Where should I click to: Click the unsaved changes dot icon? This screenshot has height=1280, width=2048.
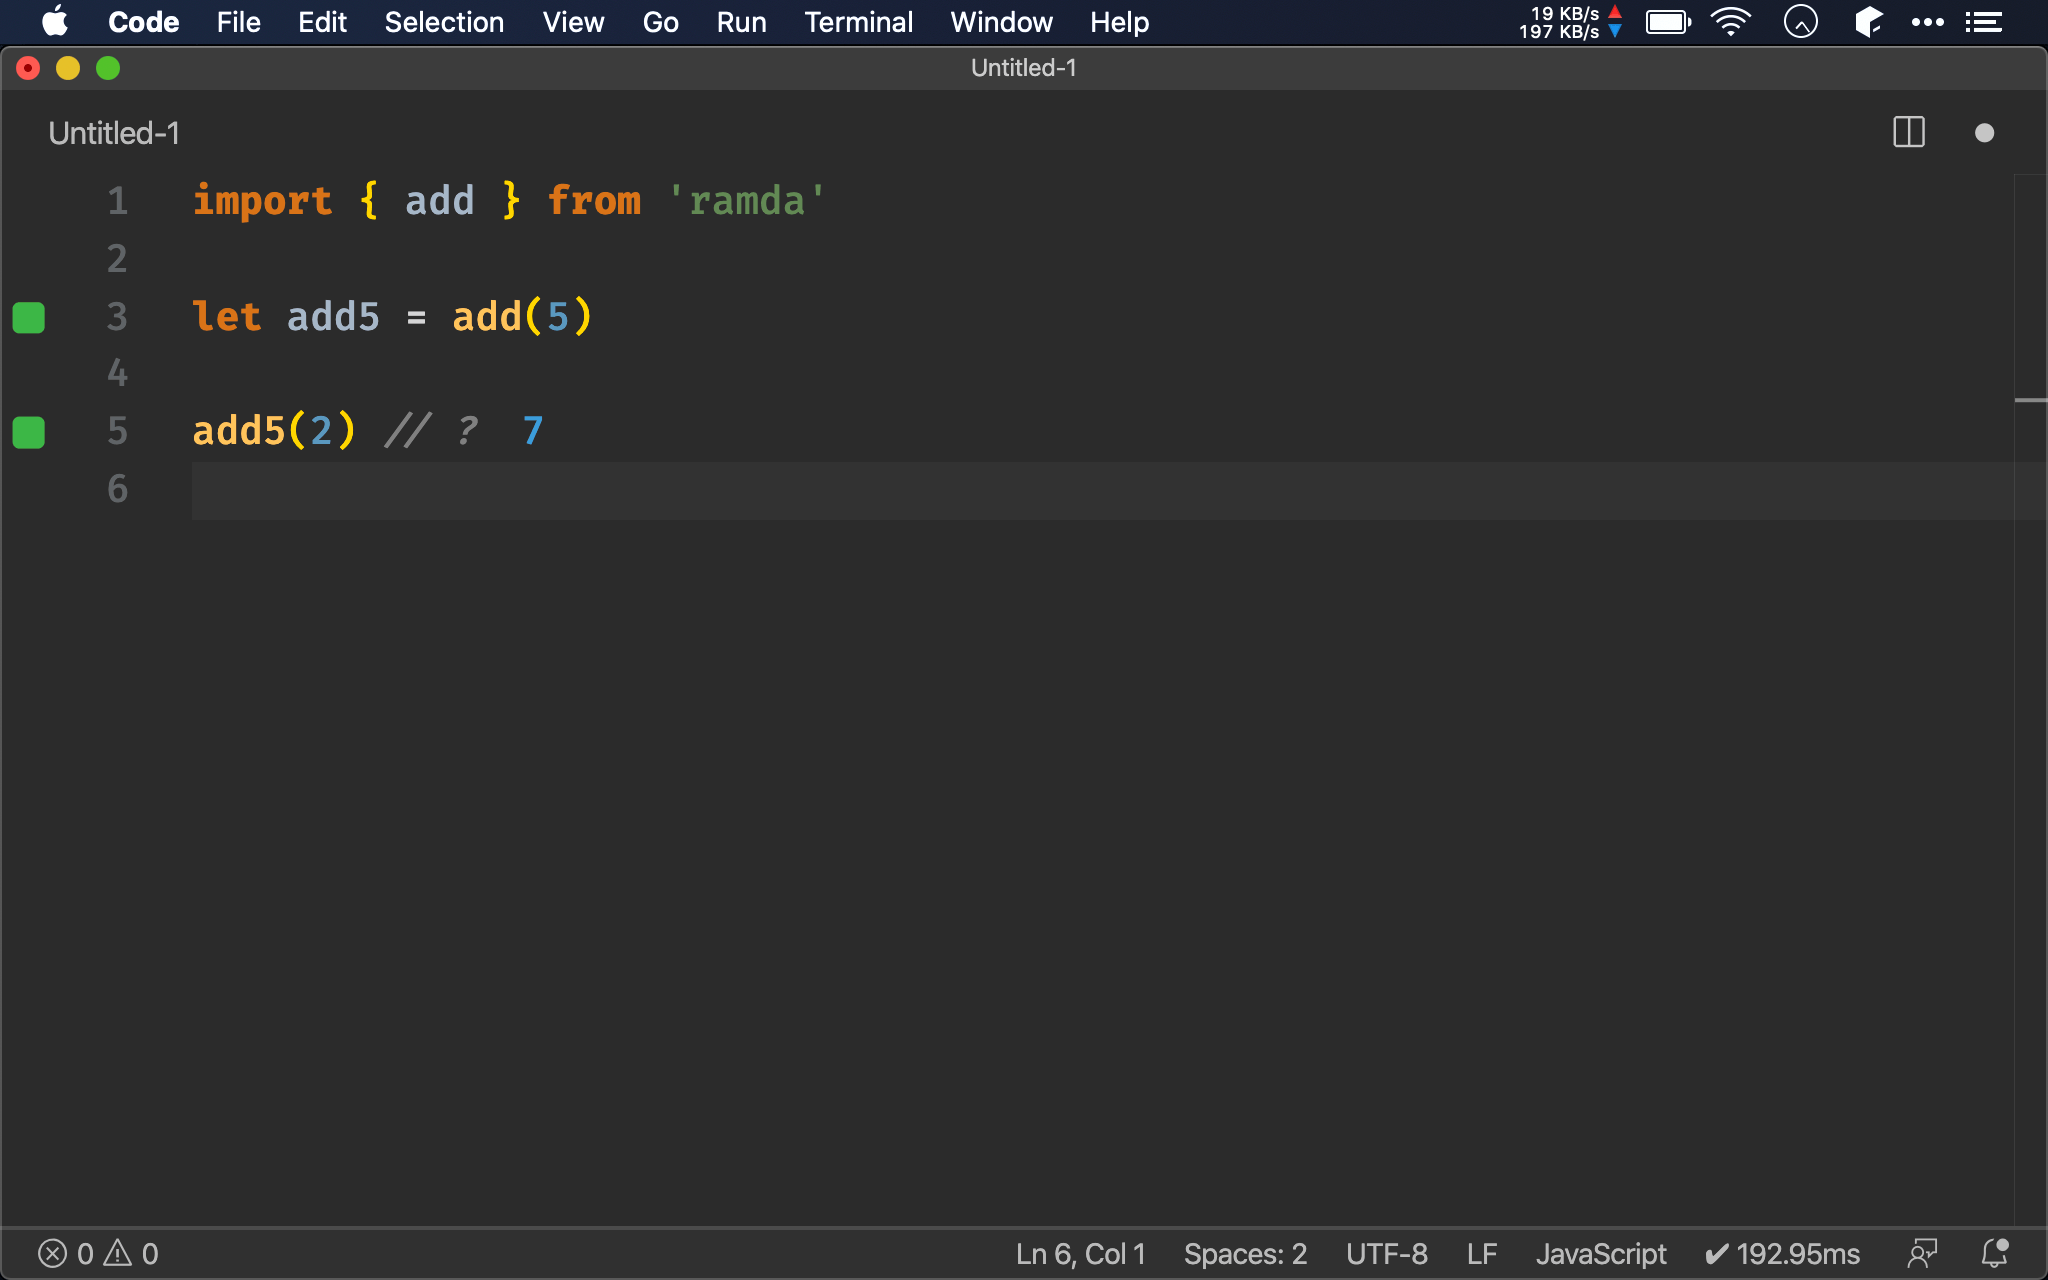[1984, 133]
